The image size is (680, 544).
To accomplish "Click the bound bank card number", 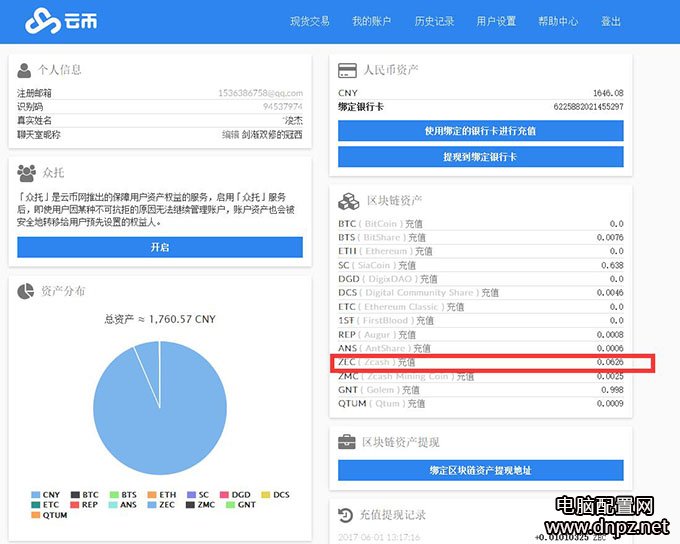I will (588, 107).
